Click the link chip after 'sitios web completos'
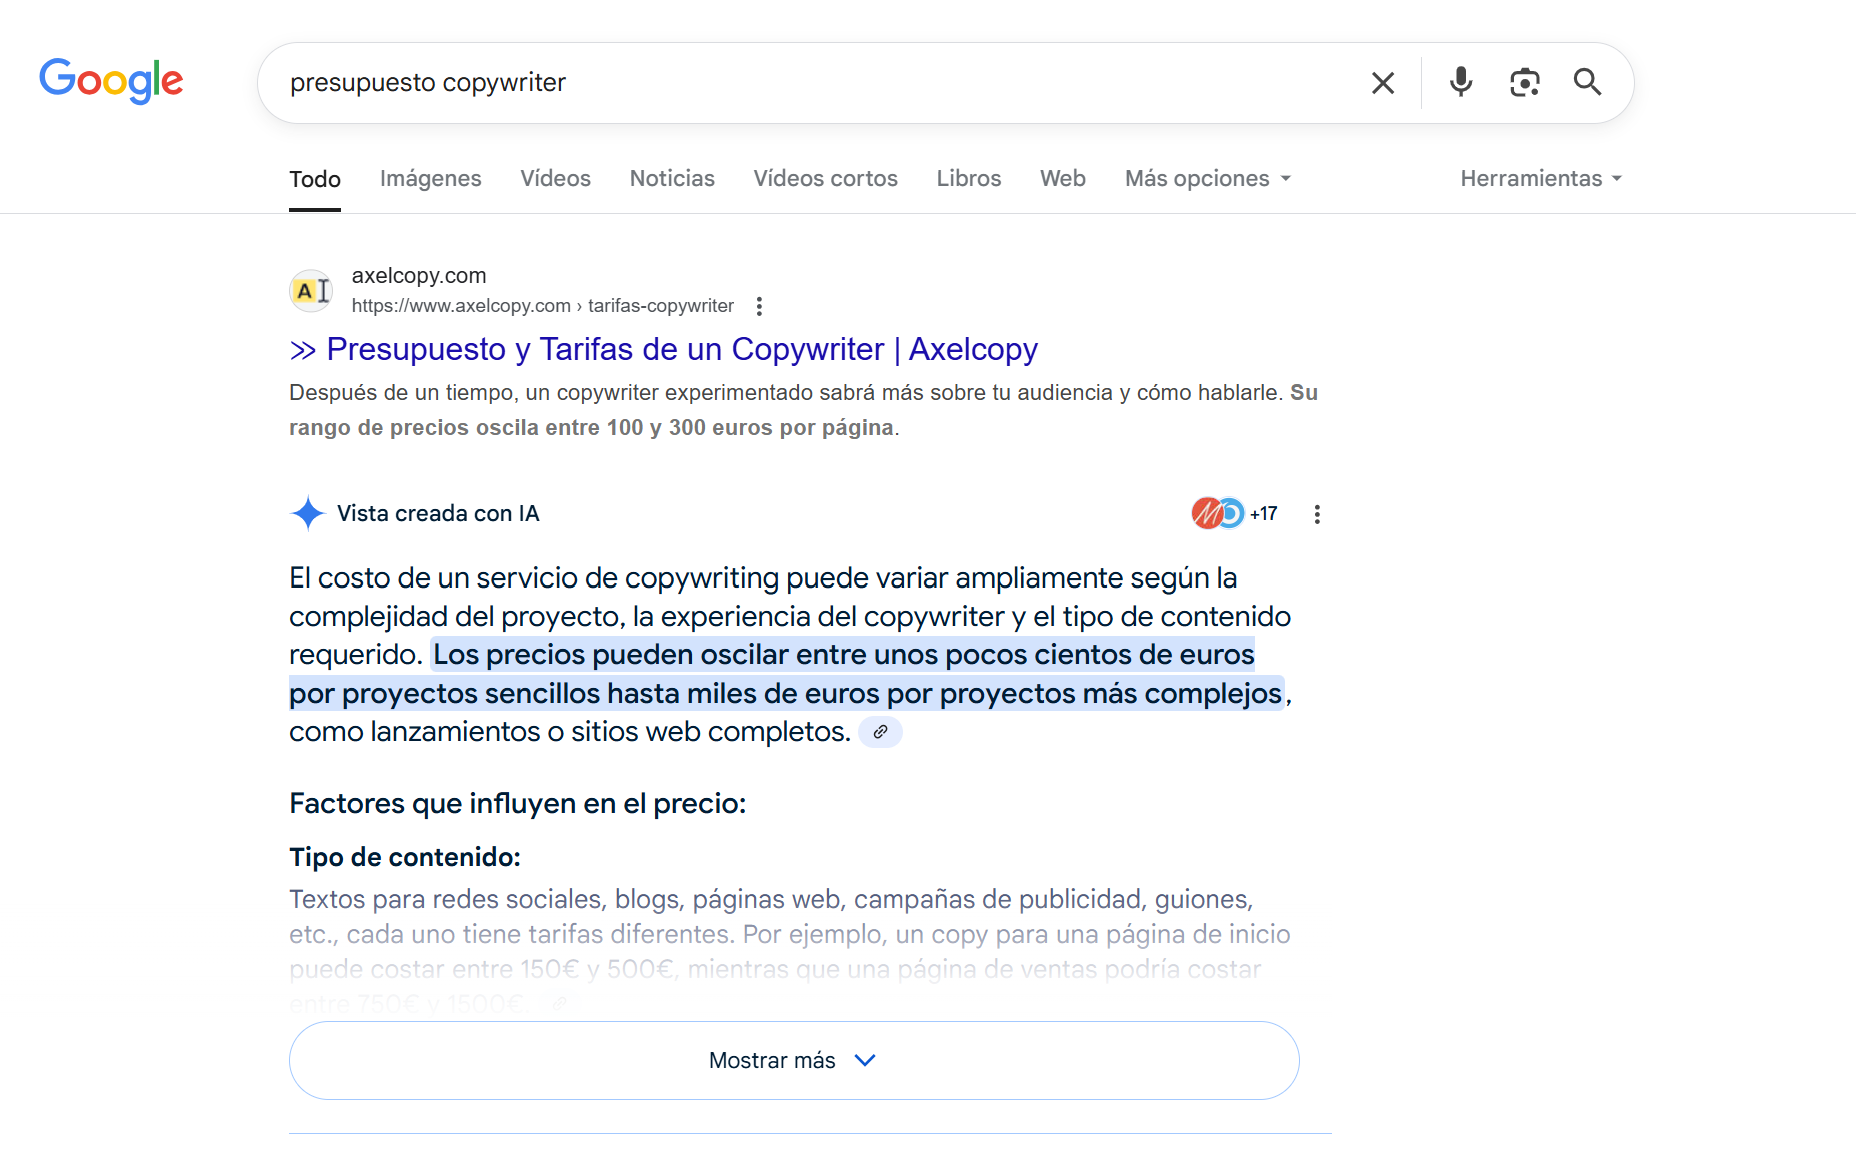The width and height of the screenshot is (1856, 1168). (x=880, y=732)
